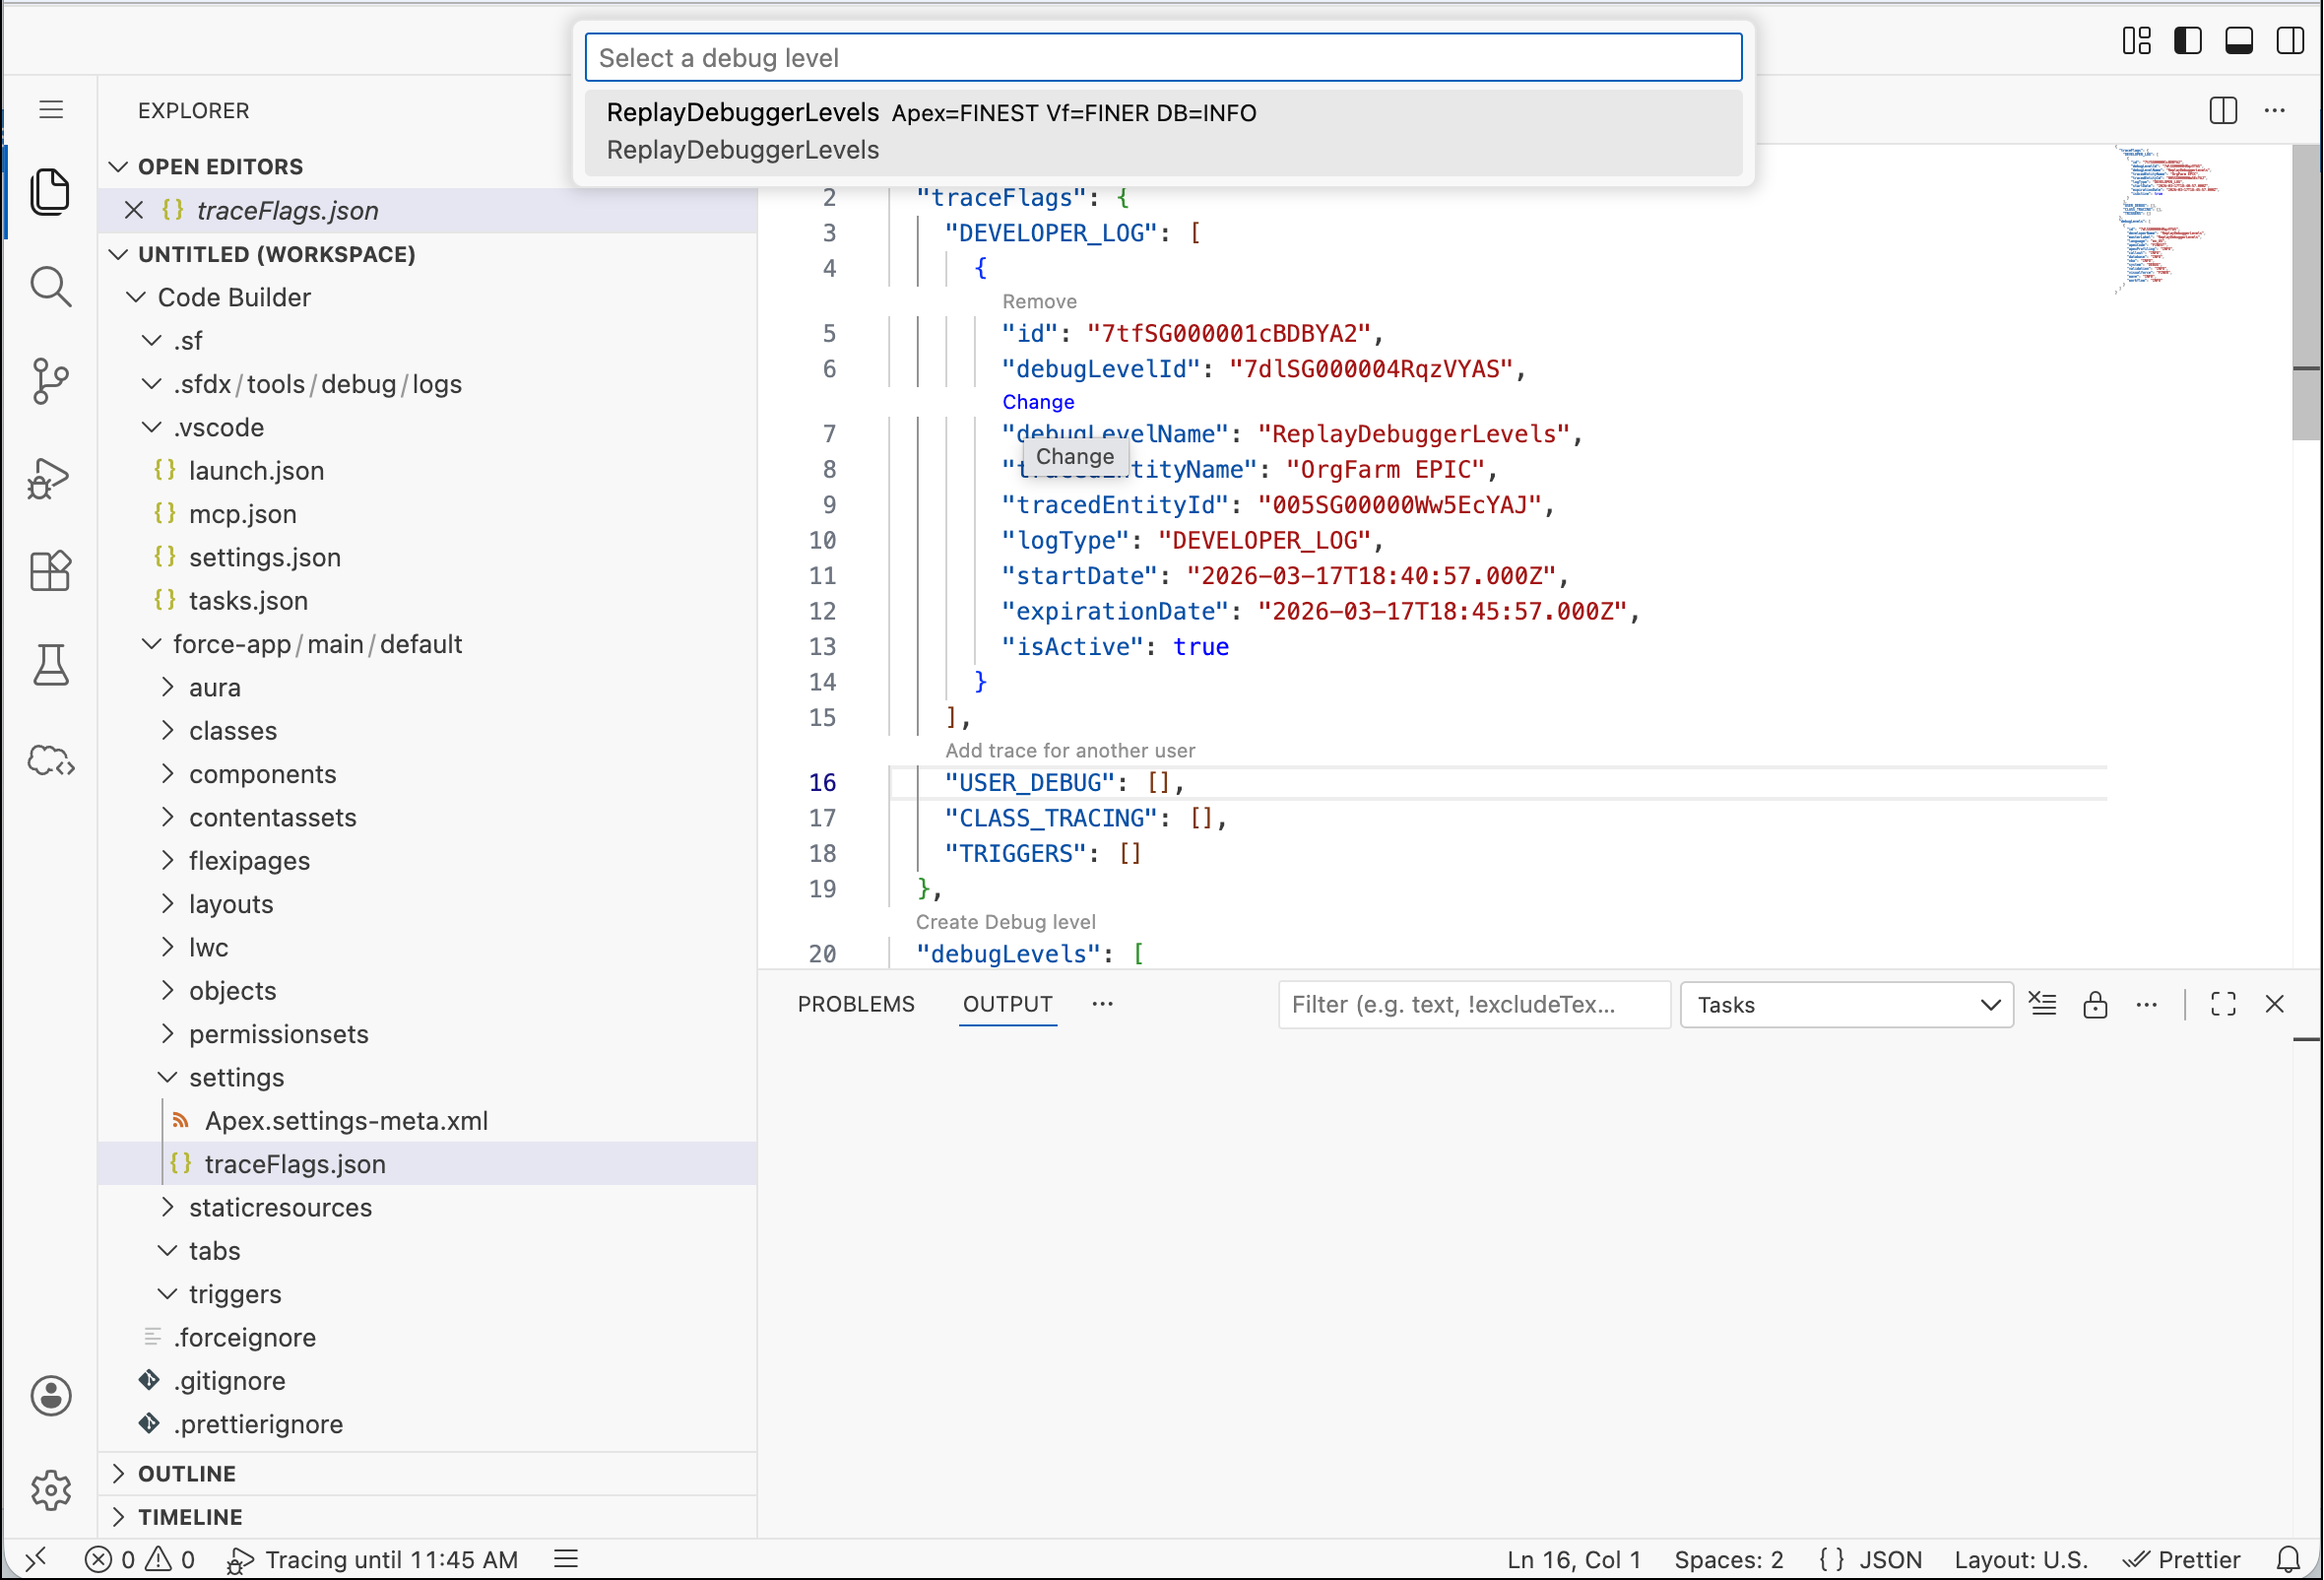Split the editor to the right

pos(2223,110)
